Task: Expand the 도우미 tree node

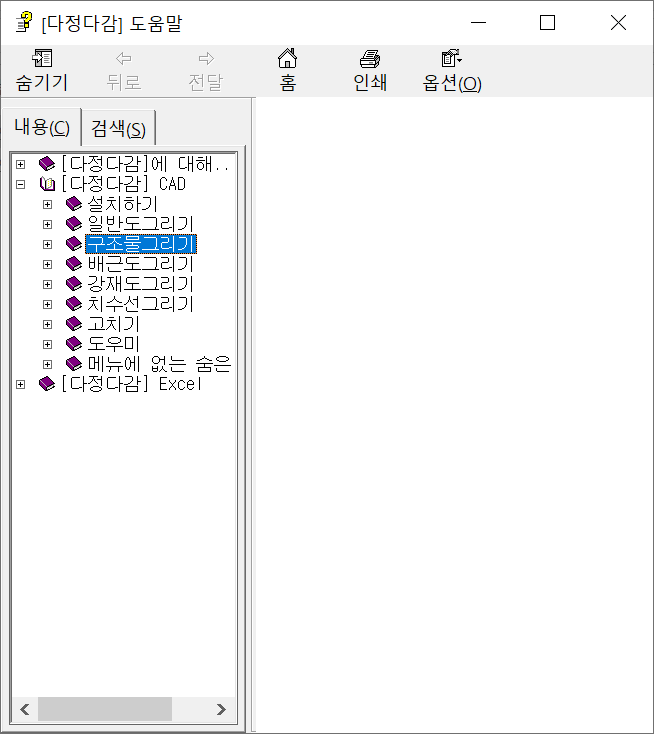Action: pyautogui.click(x=47, y=345)
